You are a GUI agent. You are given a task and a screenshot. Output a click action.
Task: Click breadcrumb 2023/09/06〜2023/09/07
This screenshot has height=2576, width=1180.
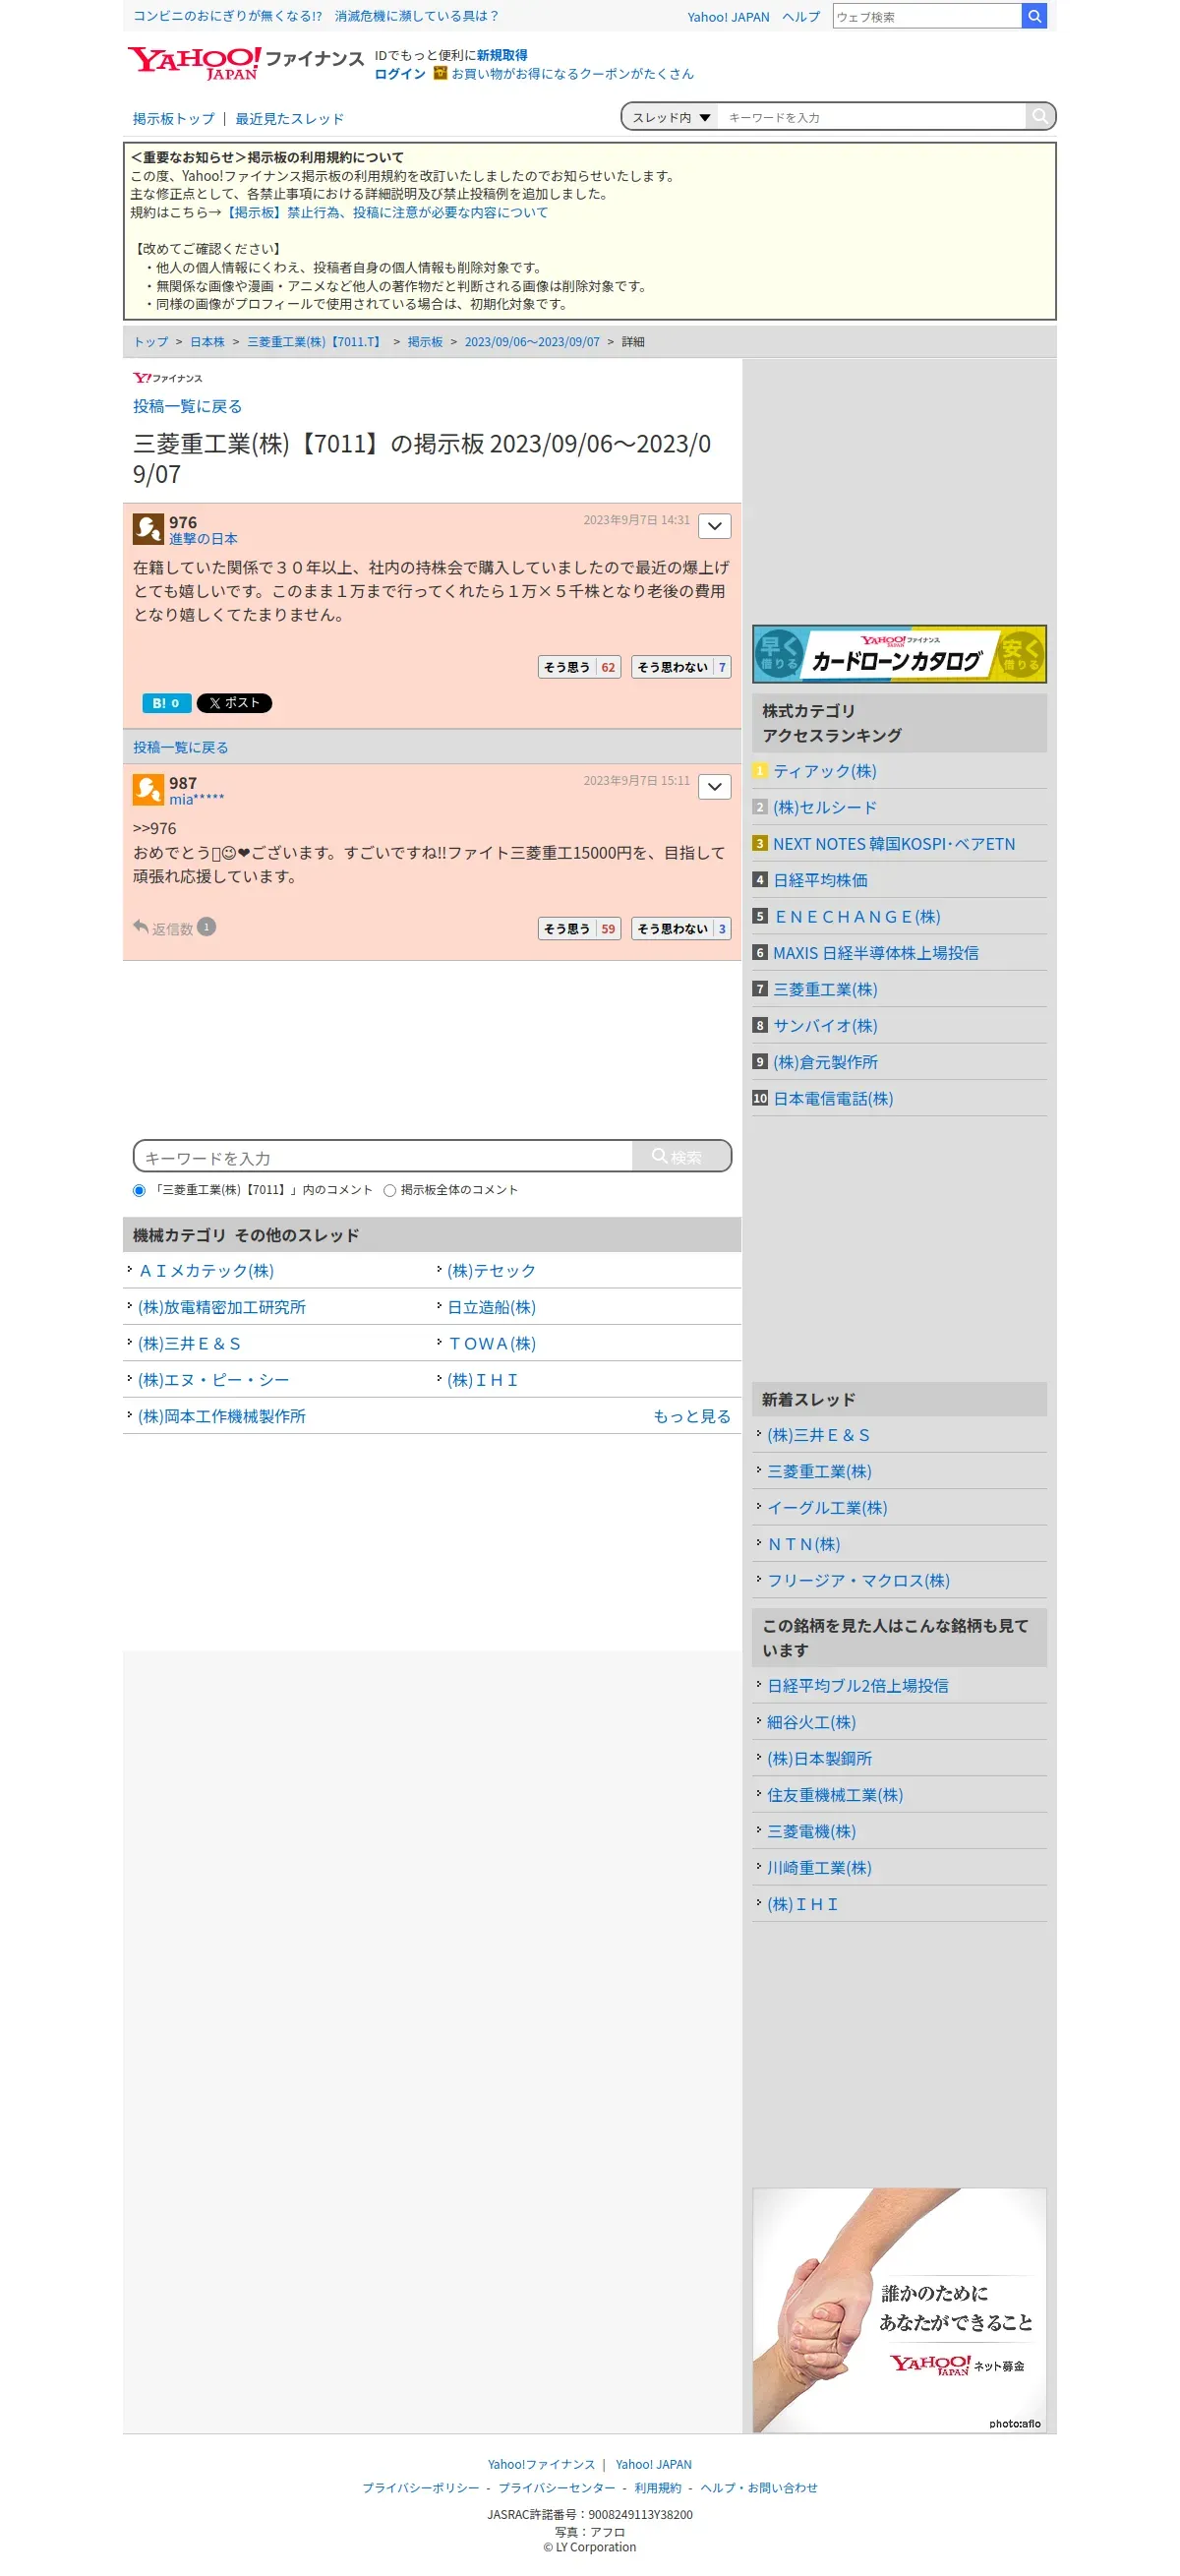pyautogui.click(x=532, y=342)
